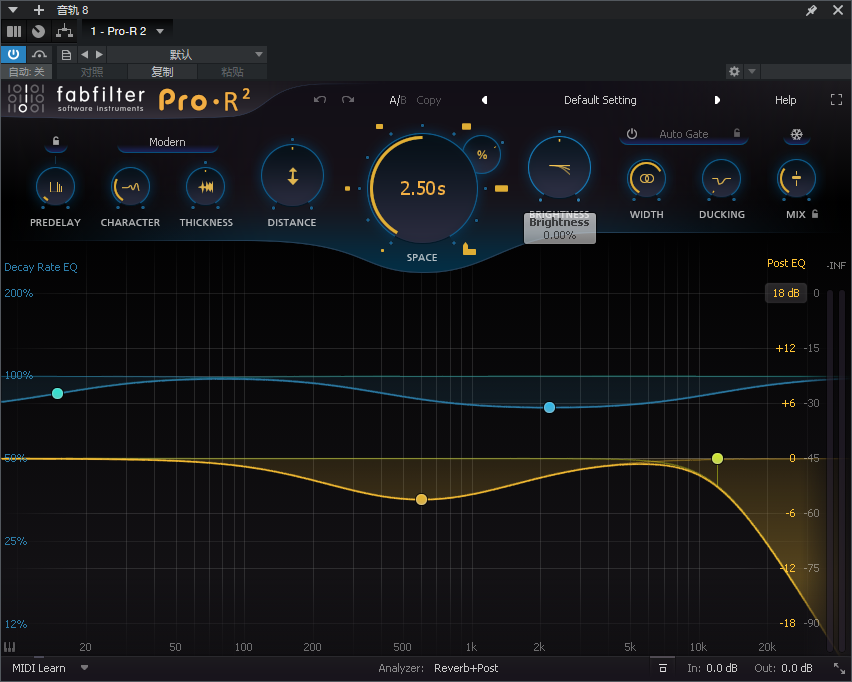Viewport: 852px width, 682px height.
Task: Click the freeze snowflake icon
Action: (x=797, y=134)
